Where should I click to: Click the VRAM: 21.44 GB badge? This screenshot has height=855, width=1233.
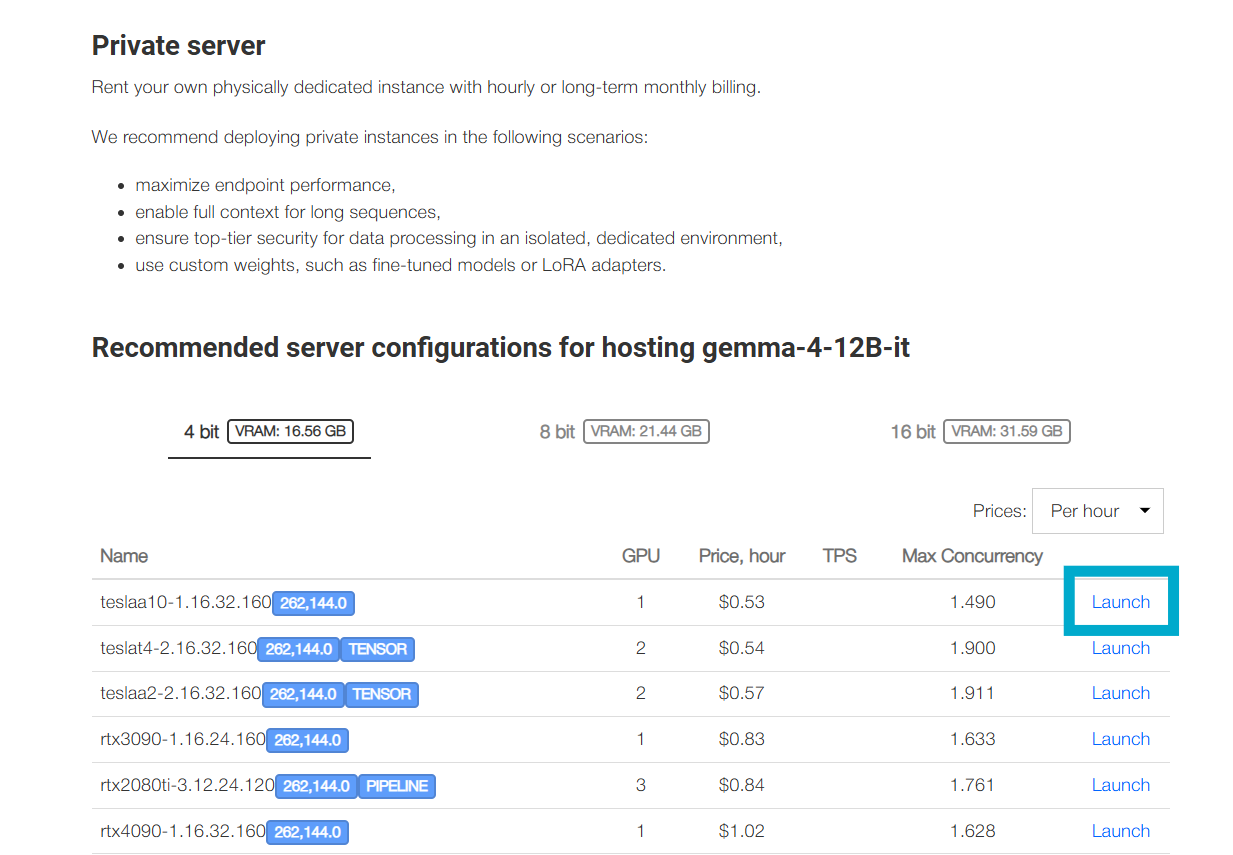coord(646,431)
